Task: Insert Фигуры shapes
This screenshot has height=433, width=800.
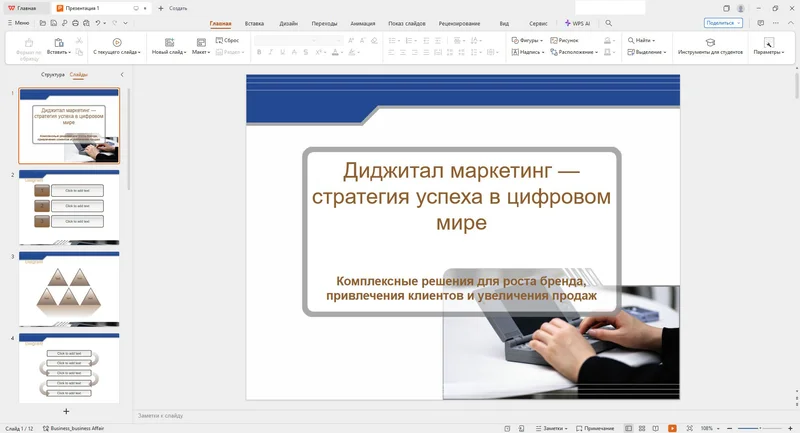Action: (x=527, y=40)
